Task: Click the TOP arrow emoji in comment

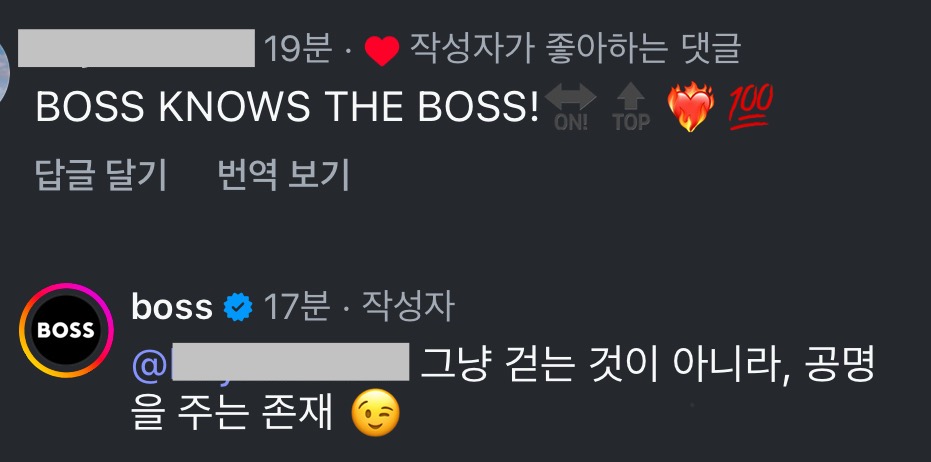Action: [631, 107]
